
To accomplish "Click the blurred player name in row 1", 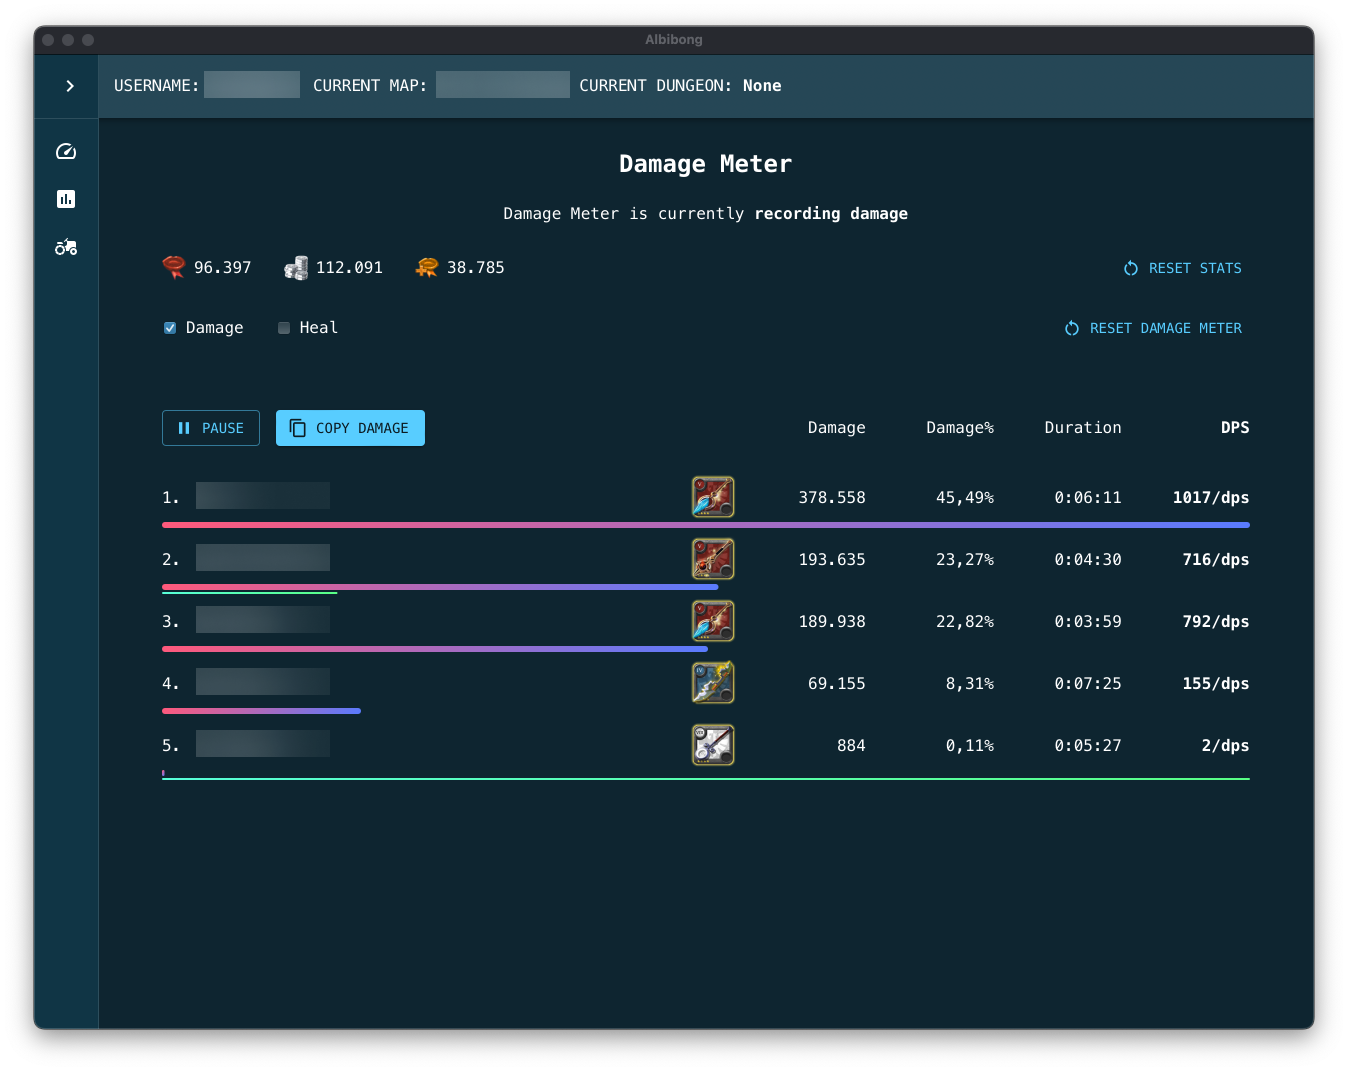I will pyautogui.click(x=263, y=496).
